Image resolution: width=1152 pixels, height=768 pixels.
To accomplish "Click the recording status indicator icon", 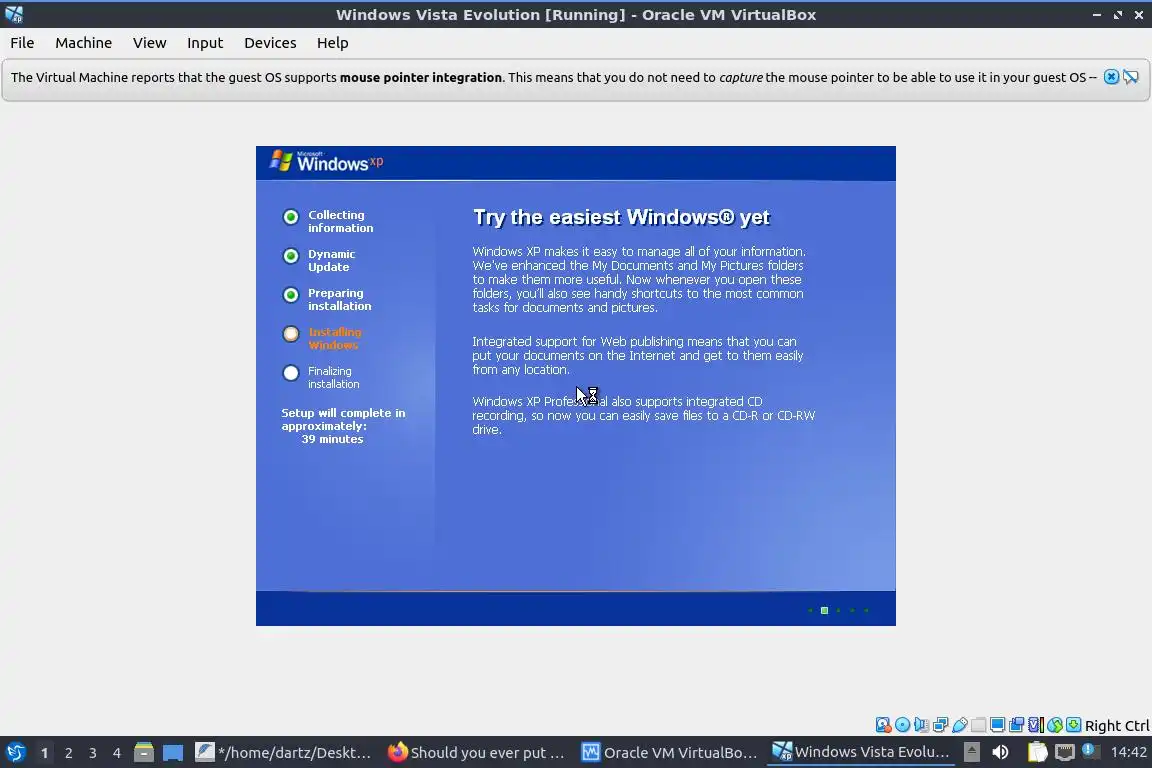I will click(1016, 725).
